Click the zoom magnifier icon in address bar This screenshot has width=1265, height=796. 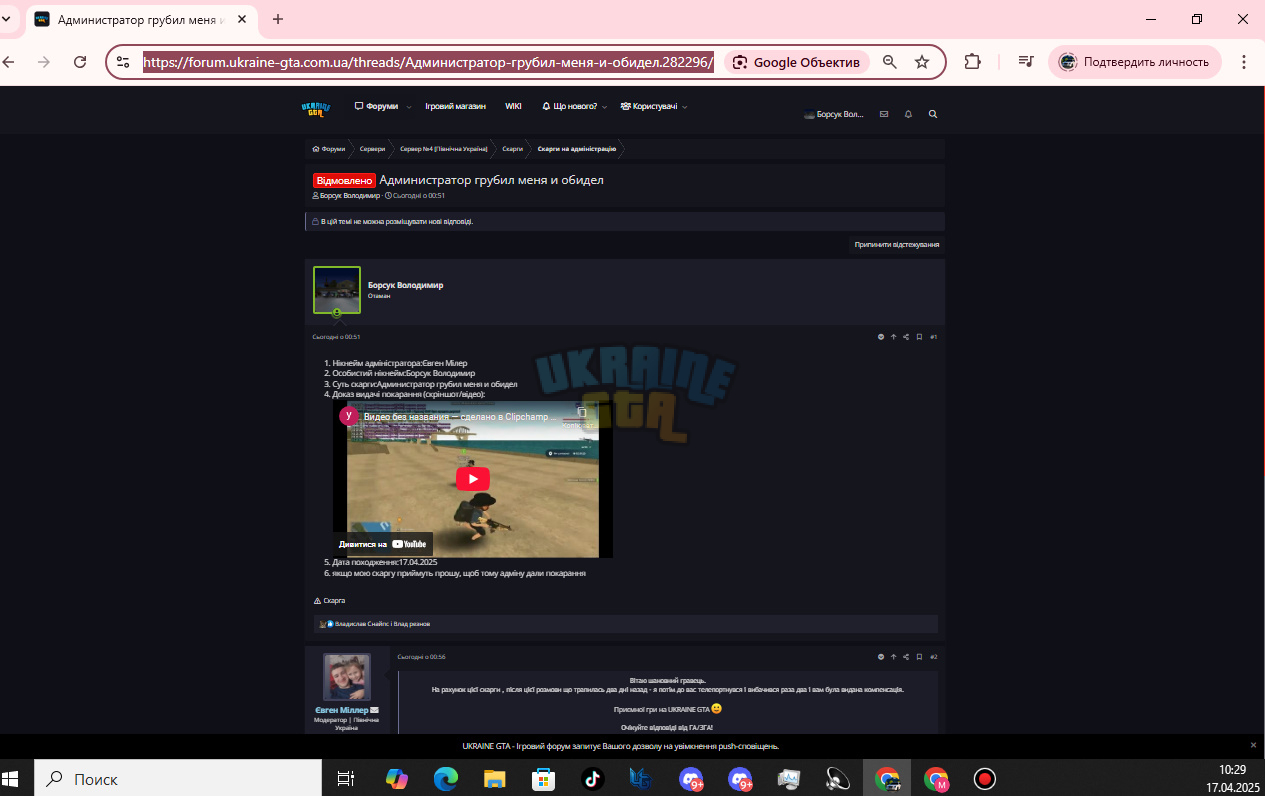(x=890, y=62)
